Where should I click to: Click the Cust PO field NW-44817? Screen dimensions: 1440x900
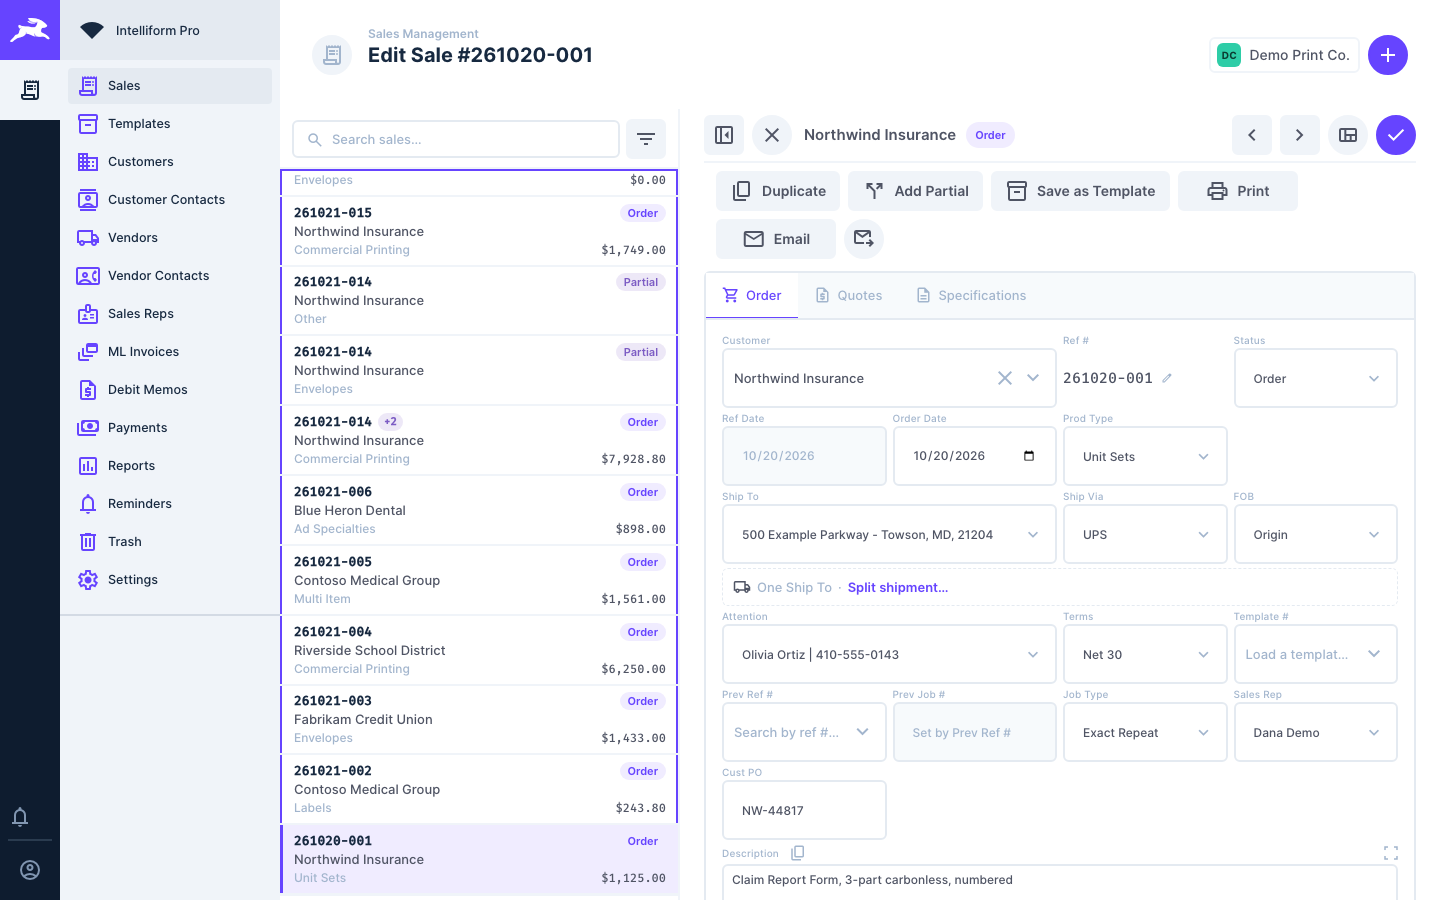804,810
